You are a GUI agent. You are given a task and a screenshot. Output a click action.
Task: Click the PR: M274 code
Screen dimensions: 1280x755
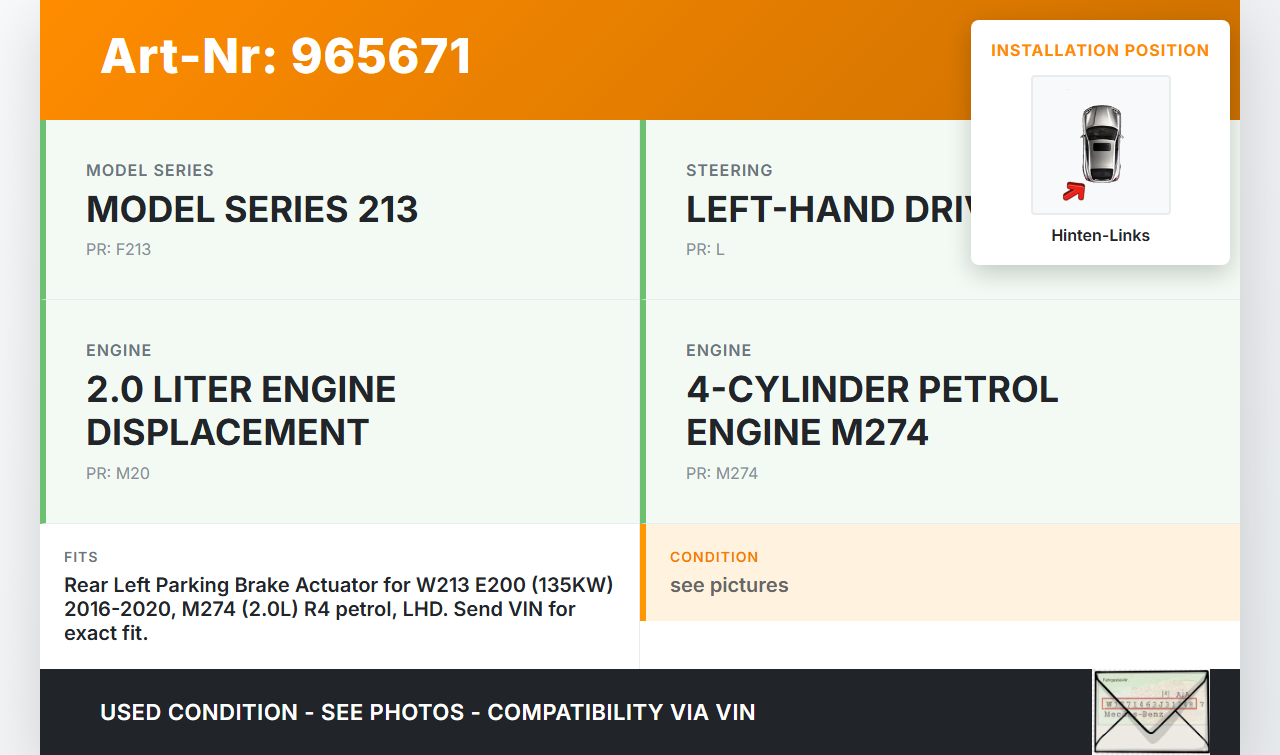point(722,473)
